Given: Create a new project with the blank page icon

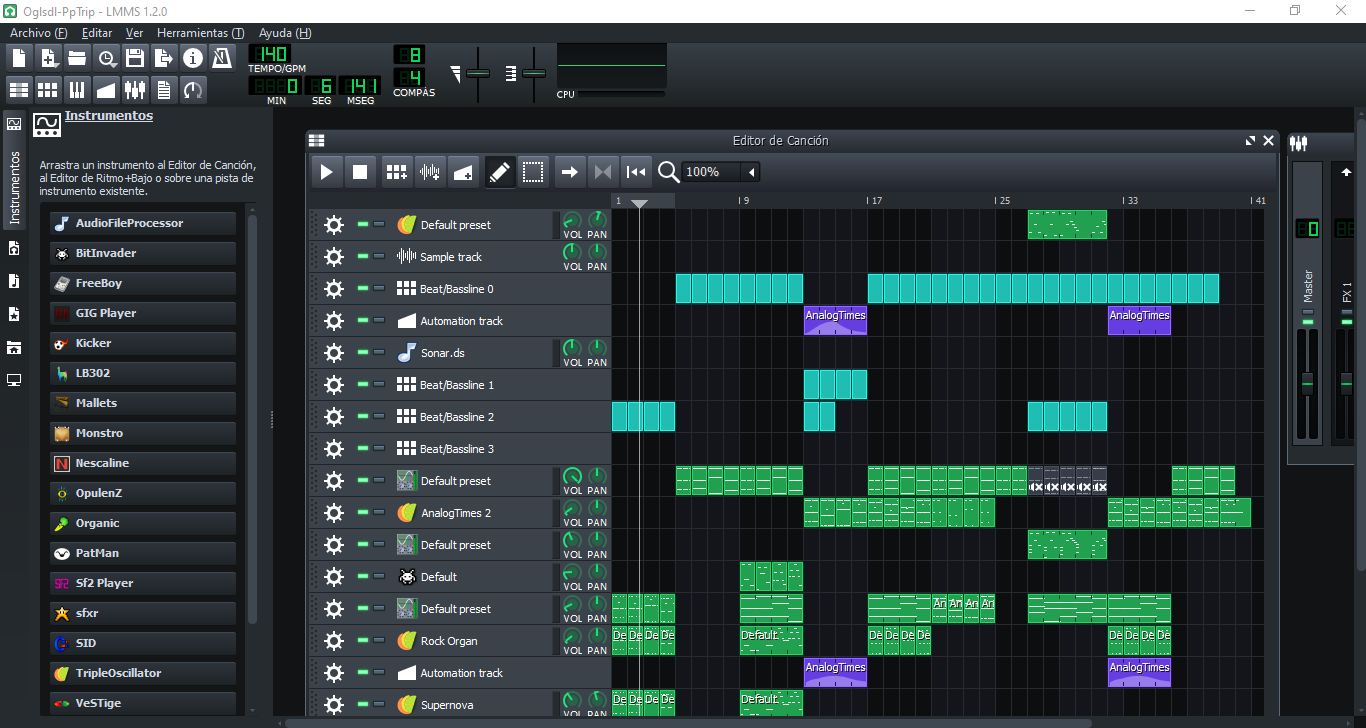Looking at the screenshot, I should (19, 57).
